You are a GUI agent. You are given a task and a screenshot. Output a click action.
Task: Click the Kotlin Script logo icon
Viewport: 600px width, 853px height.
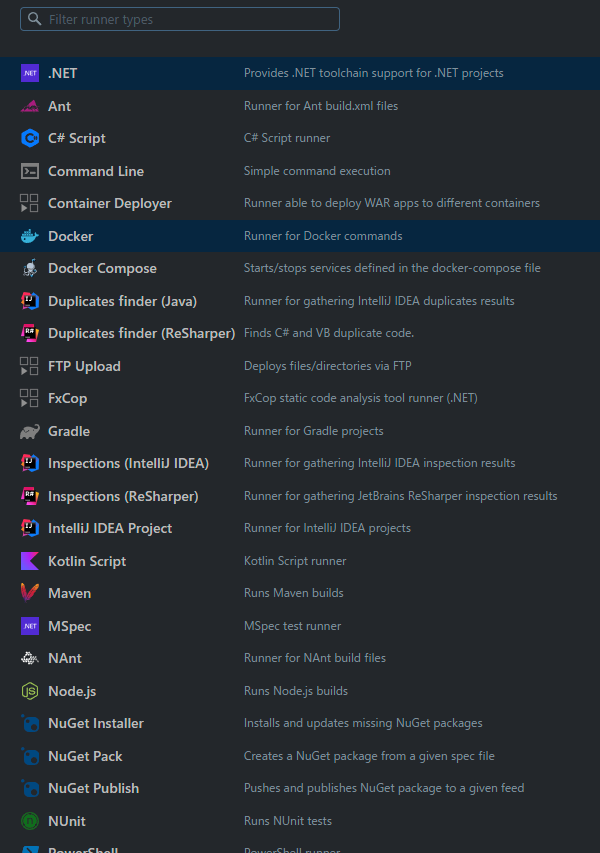click(x=30, y=561)
